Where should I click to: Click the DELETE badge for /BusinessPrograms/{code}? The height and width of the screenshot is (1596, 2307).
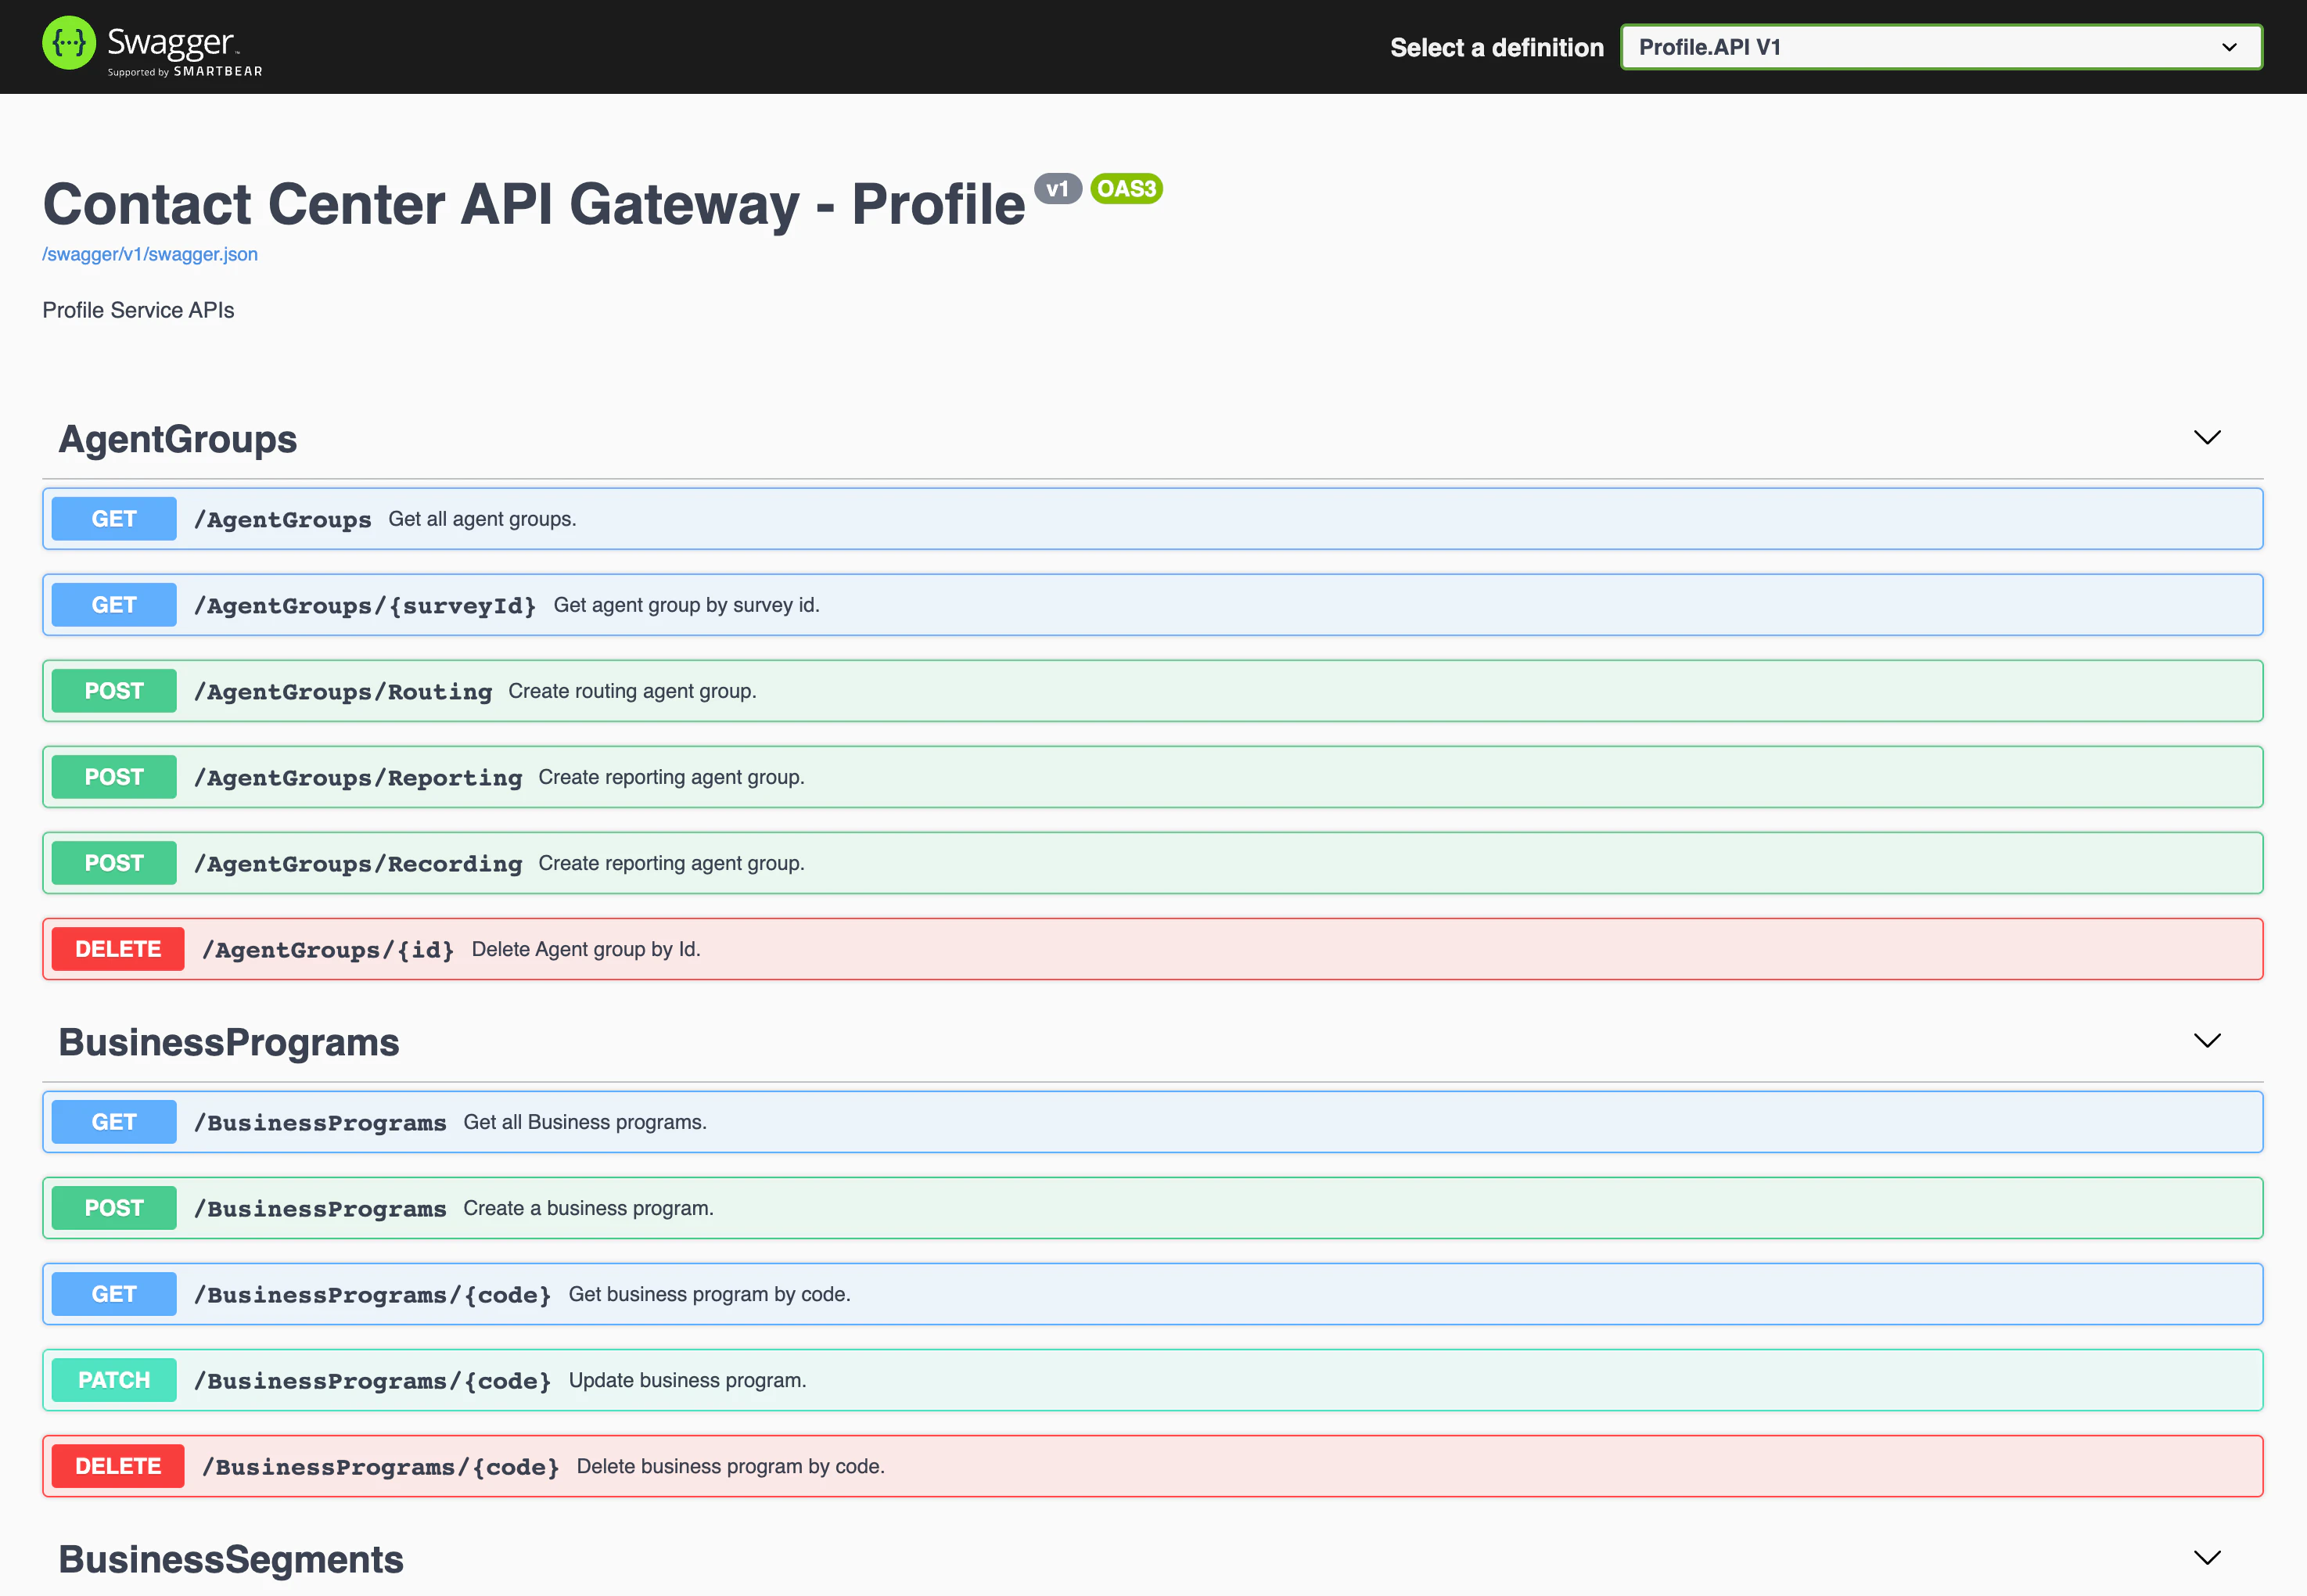[x=118, y=1466]
